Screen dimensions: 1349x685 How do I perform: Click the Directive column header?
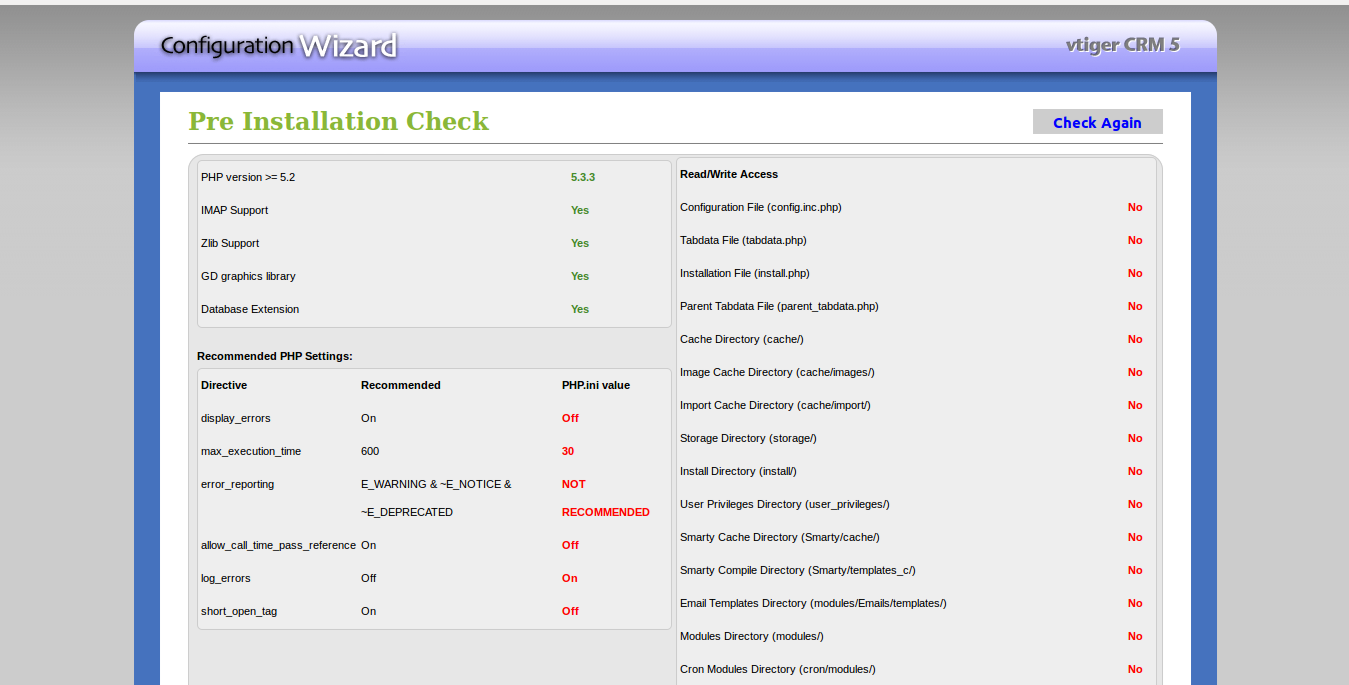(224, 385)
